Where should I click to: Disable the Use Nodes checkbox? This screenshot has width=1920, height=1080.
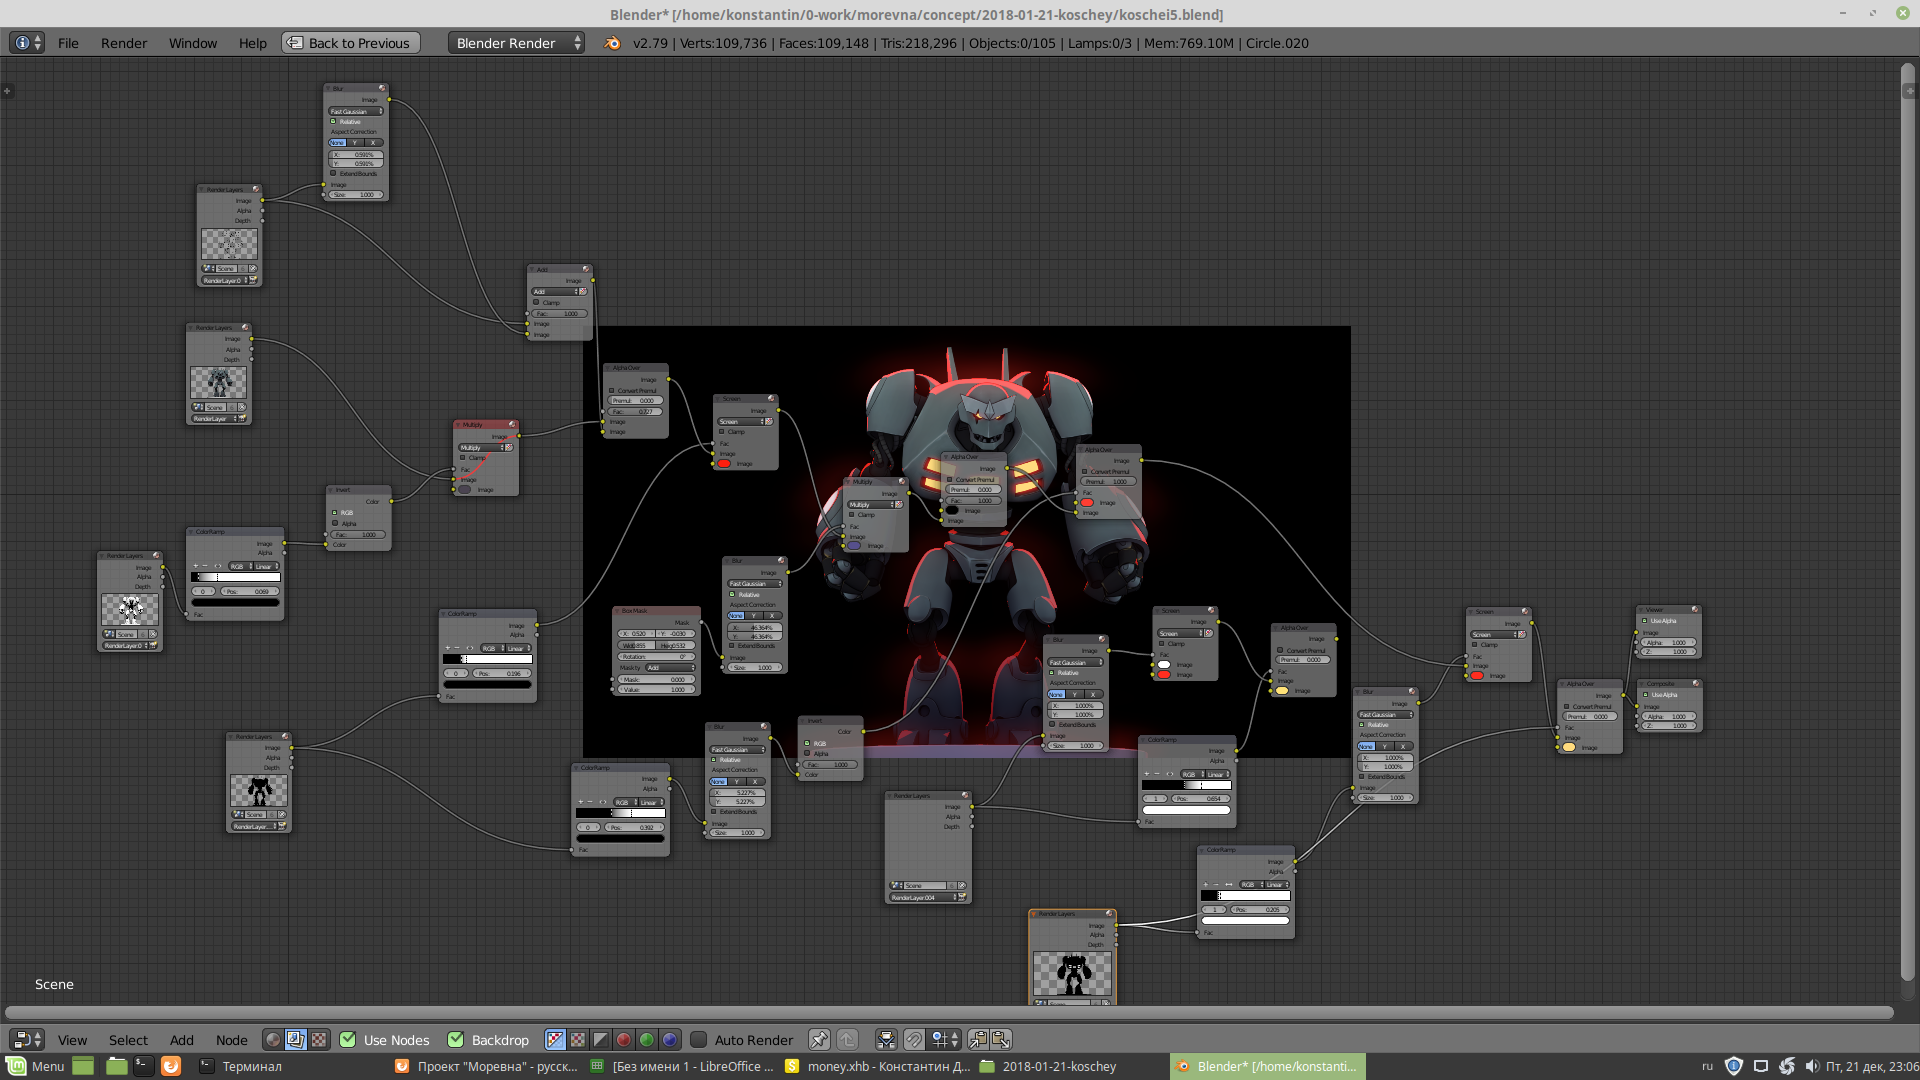click(x=348, y=1040)
